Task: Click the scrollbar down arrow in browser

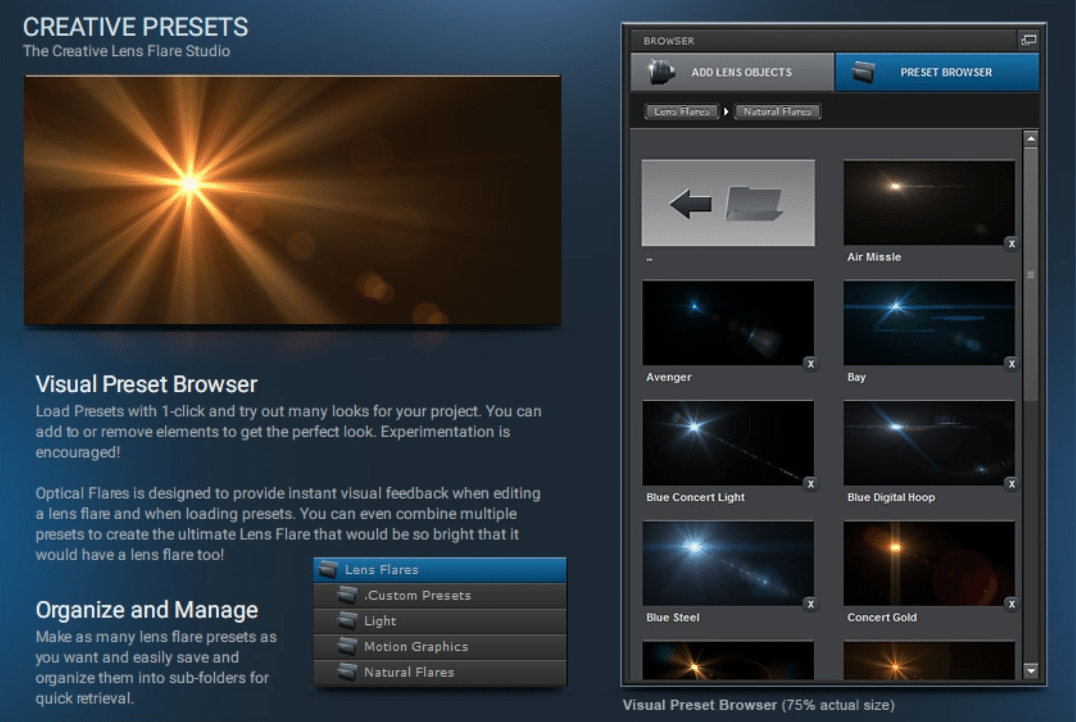Action: click(1031, 670)
